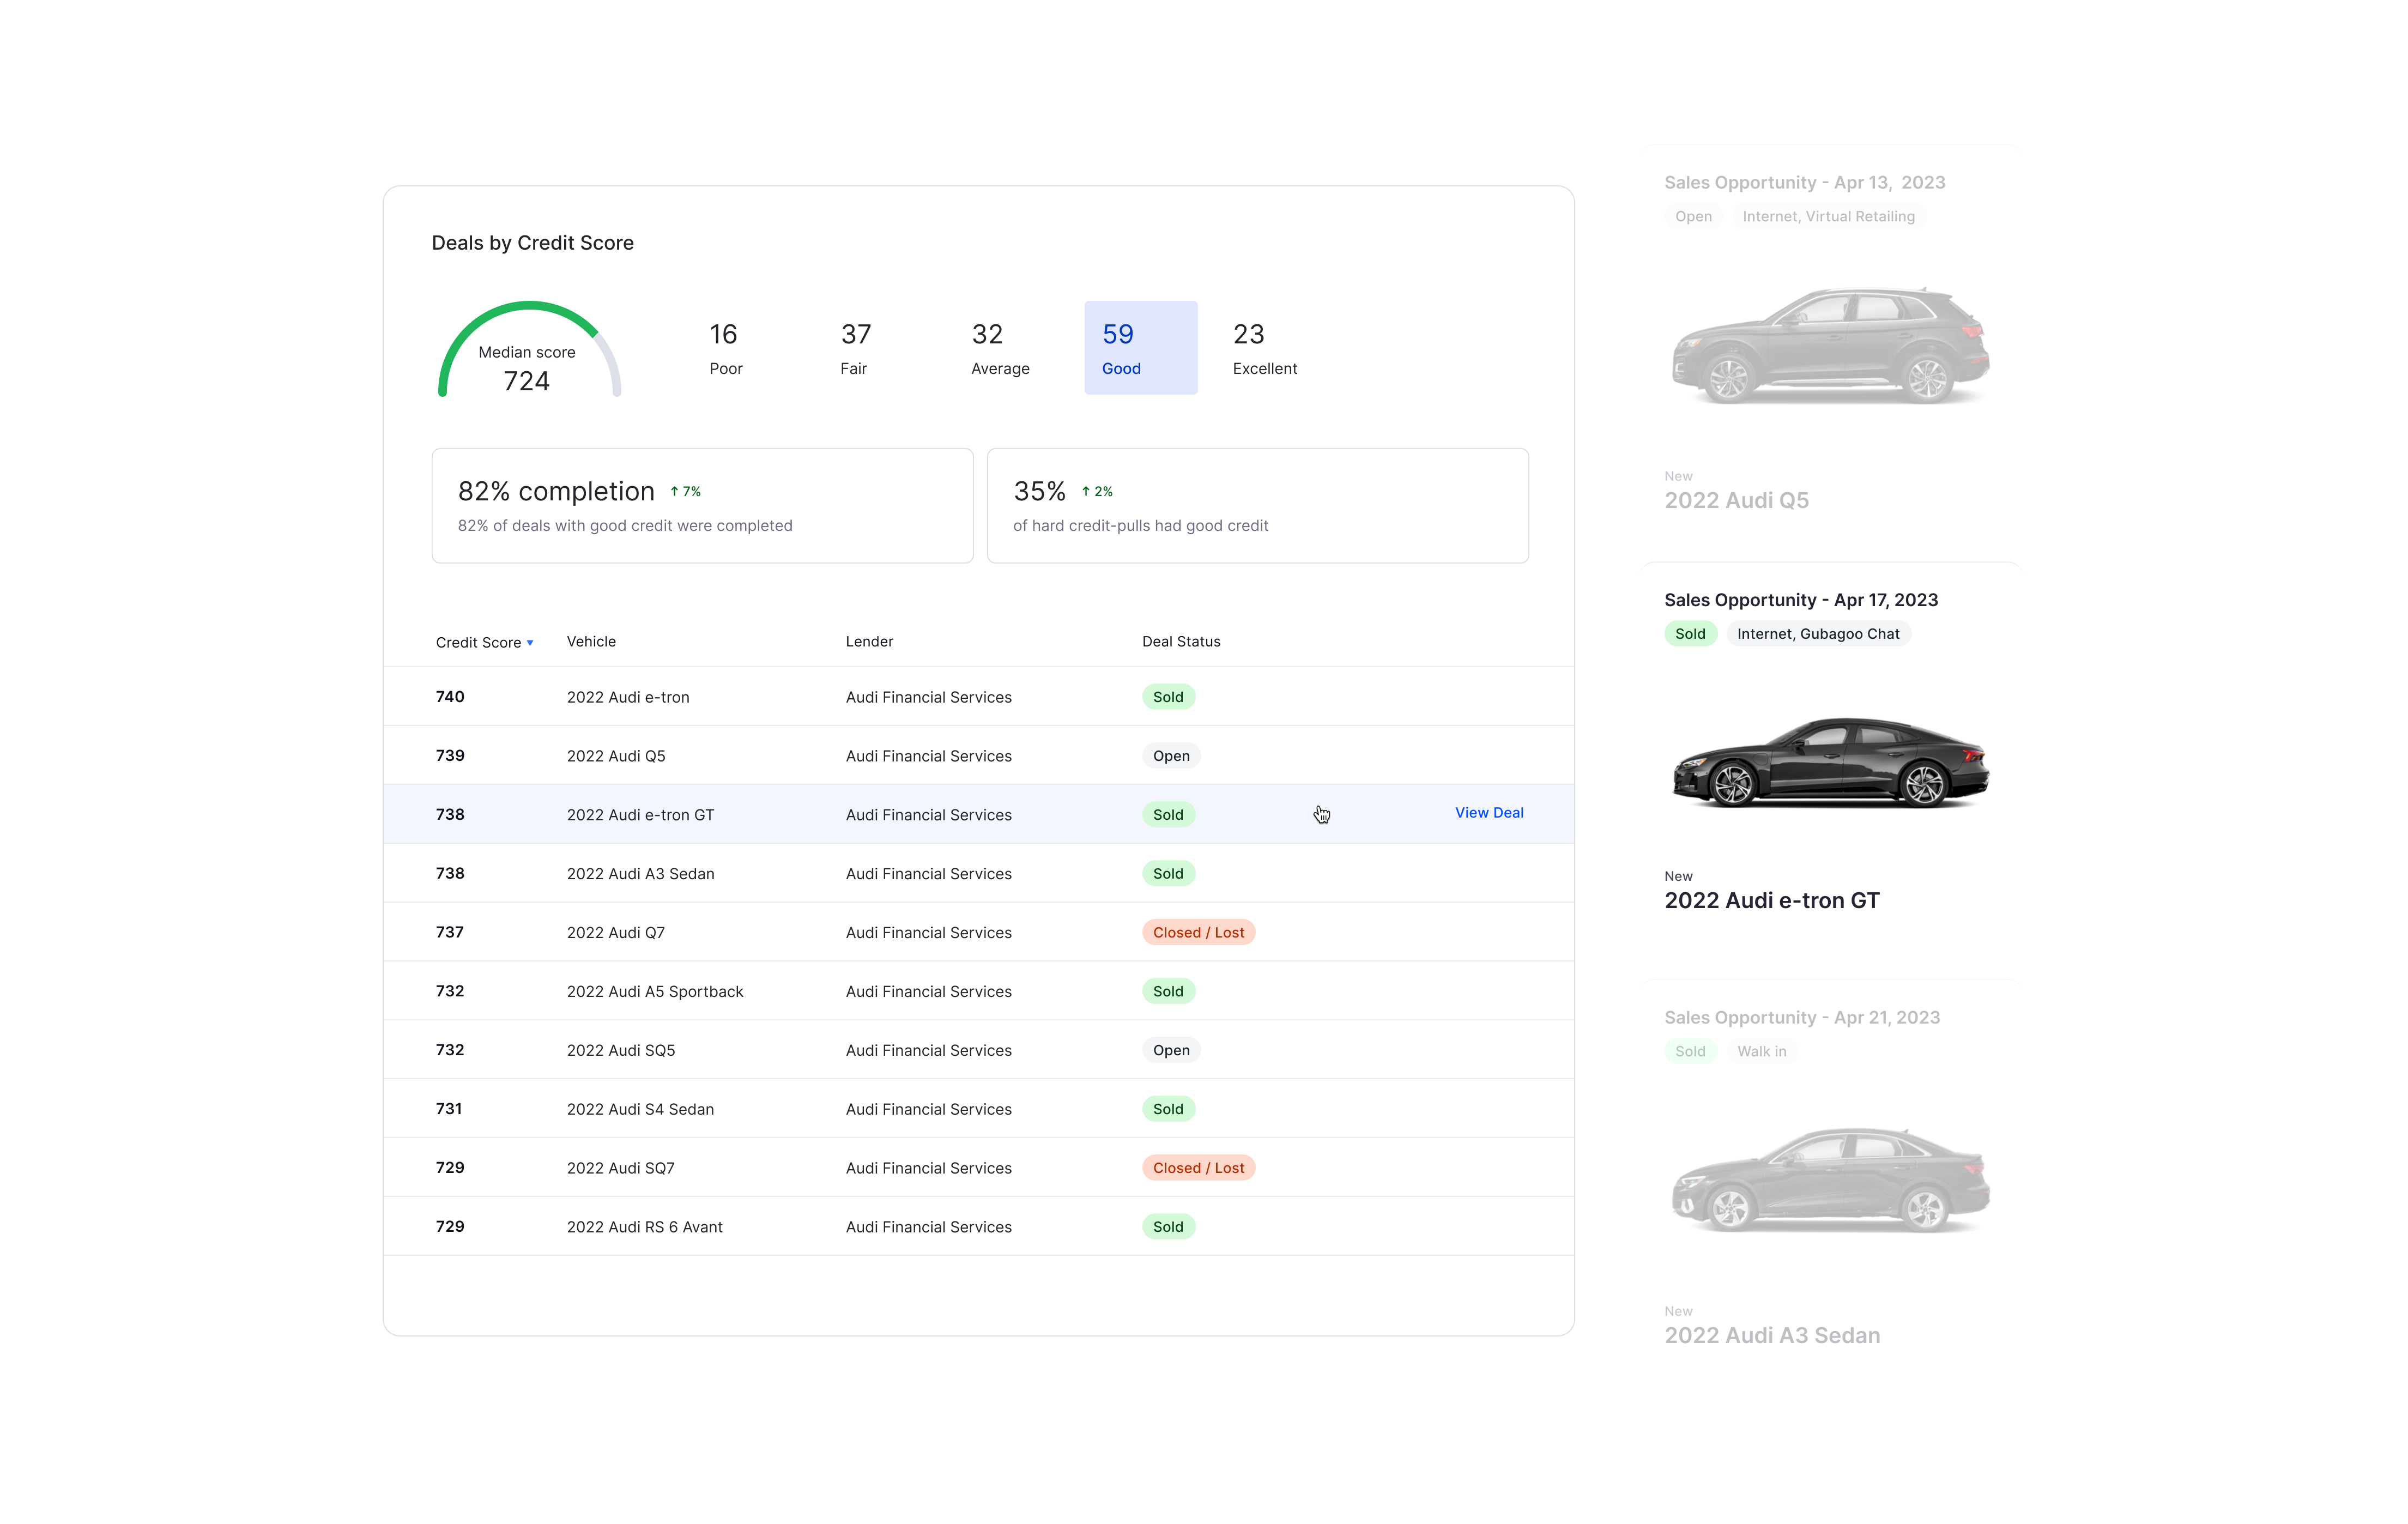The height and width of the screenshot is (1524, 2408).
Task: Click the Open tag on Apr 13 card
Action: coord(1693,217)
